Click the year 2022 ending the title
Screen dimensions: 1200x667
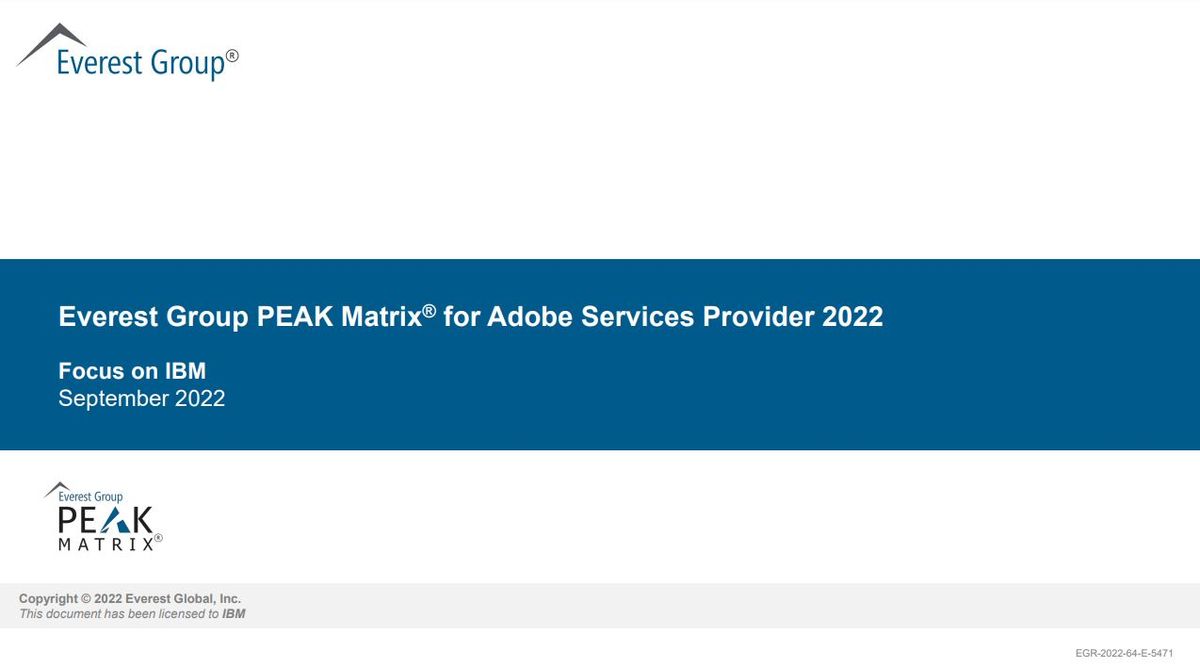pos(852,317)
